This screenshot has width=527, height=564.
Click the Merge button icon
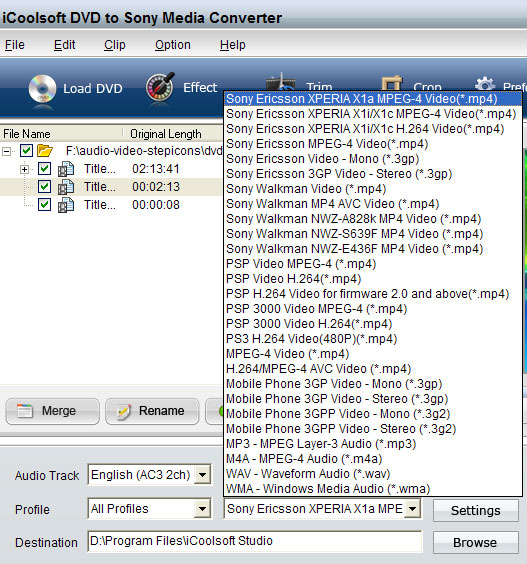(x=25, y=411)
